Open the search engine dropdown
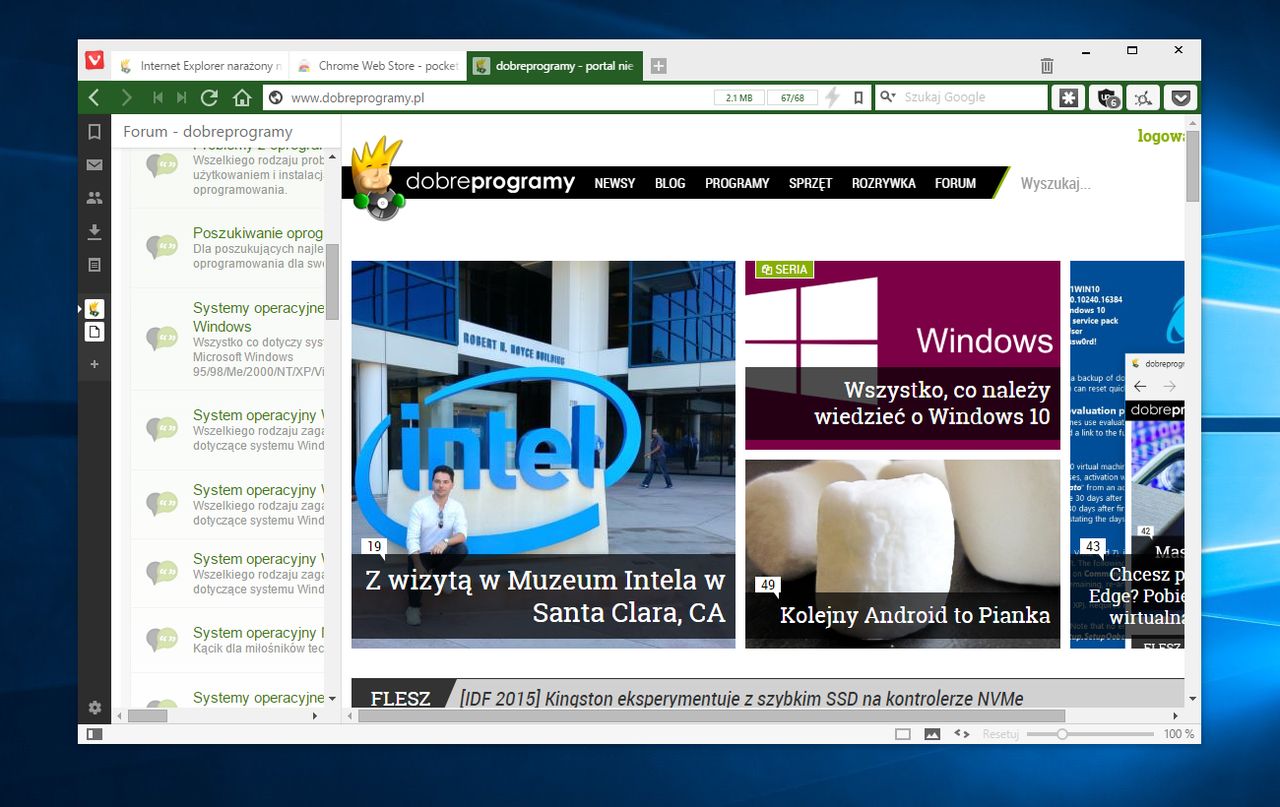Image resolution: width=1280 pixels, height=807 pixels. click(888, 97)
